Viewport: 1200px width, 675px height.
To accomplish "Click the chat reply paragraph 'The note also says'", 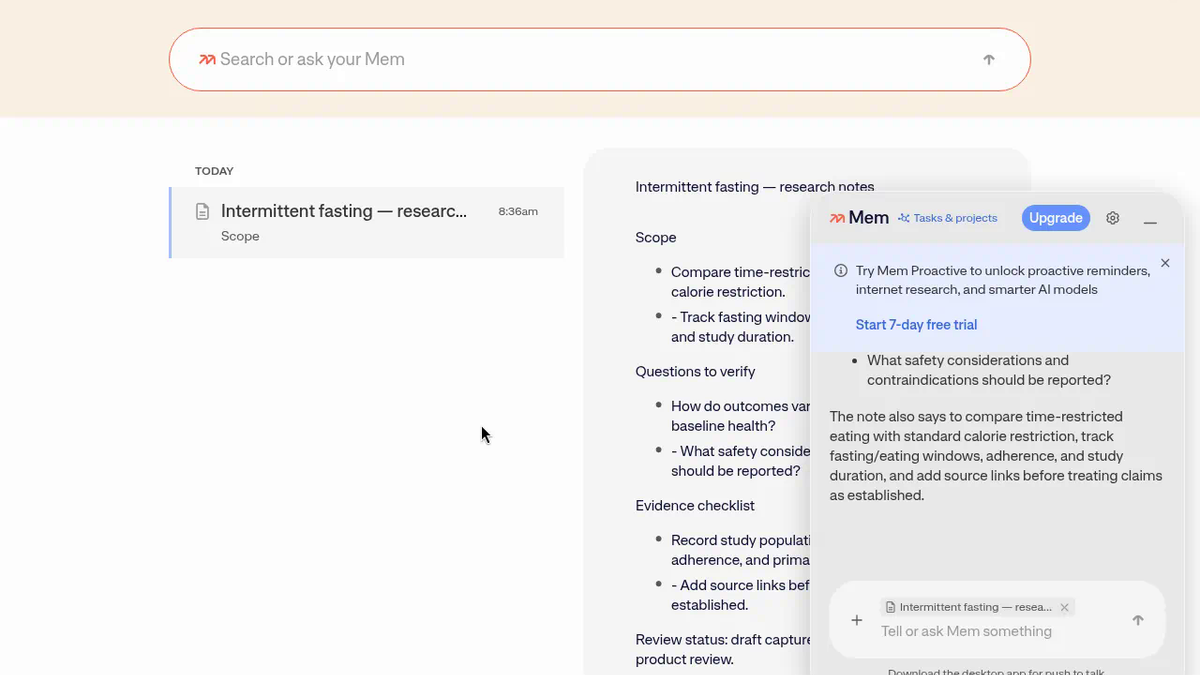I will [996, 456].
